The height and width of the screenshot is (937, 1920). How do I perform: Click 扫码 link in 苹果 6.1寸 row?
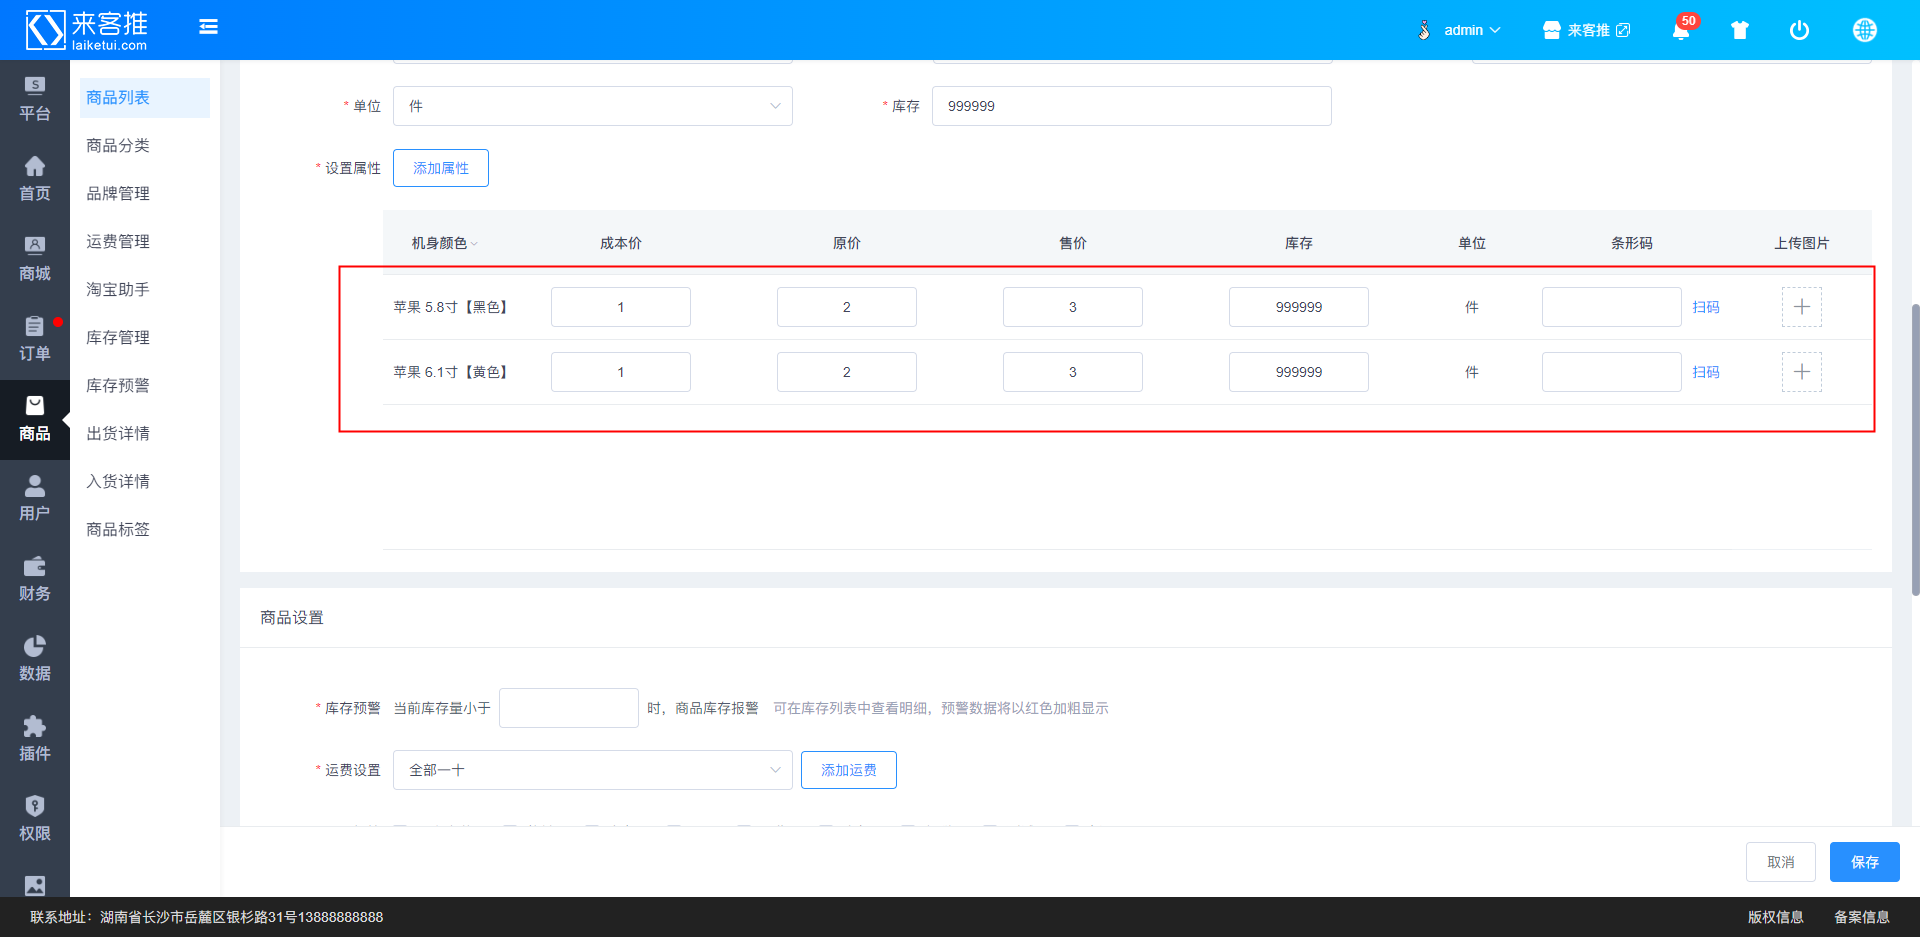tap(1706, 372)
